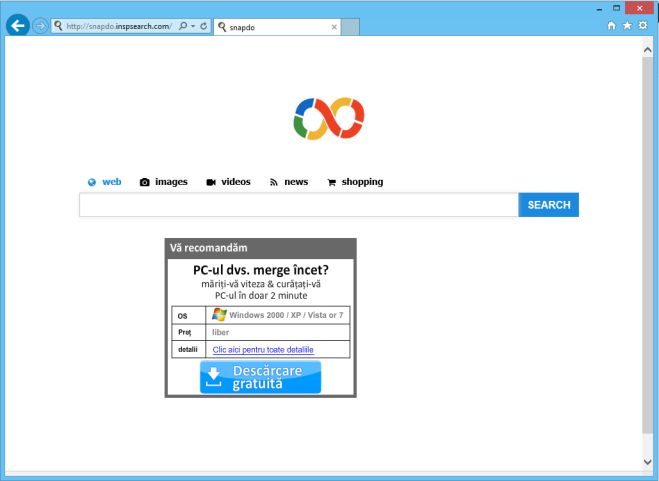
Task: Click the vertical scrollbar thumb
Action: point(648,246)
